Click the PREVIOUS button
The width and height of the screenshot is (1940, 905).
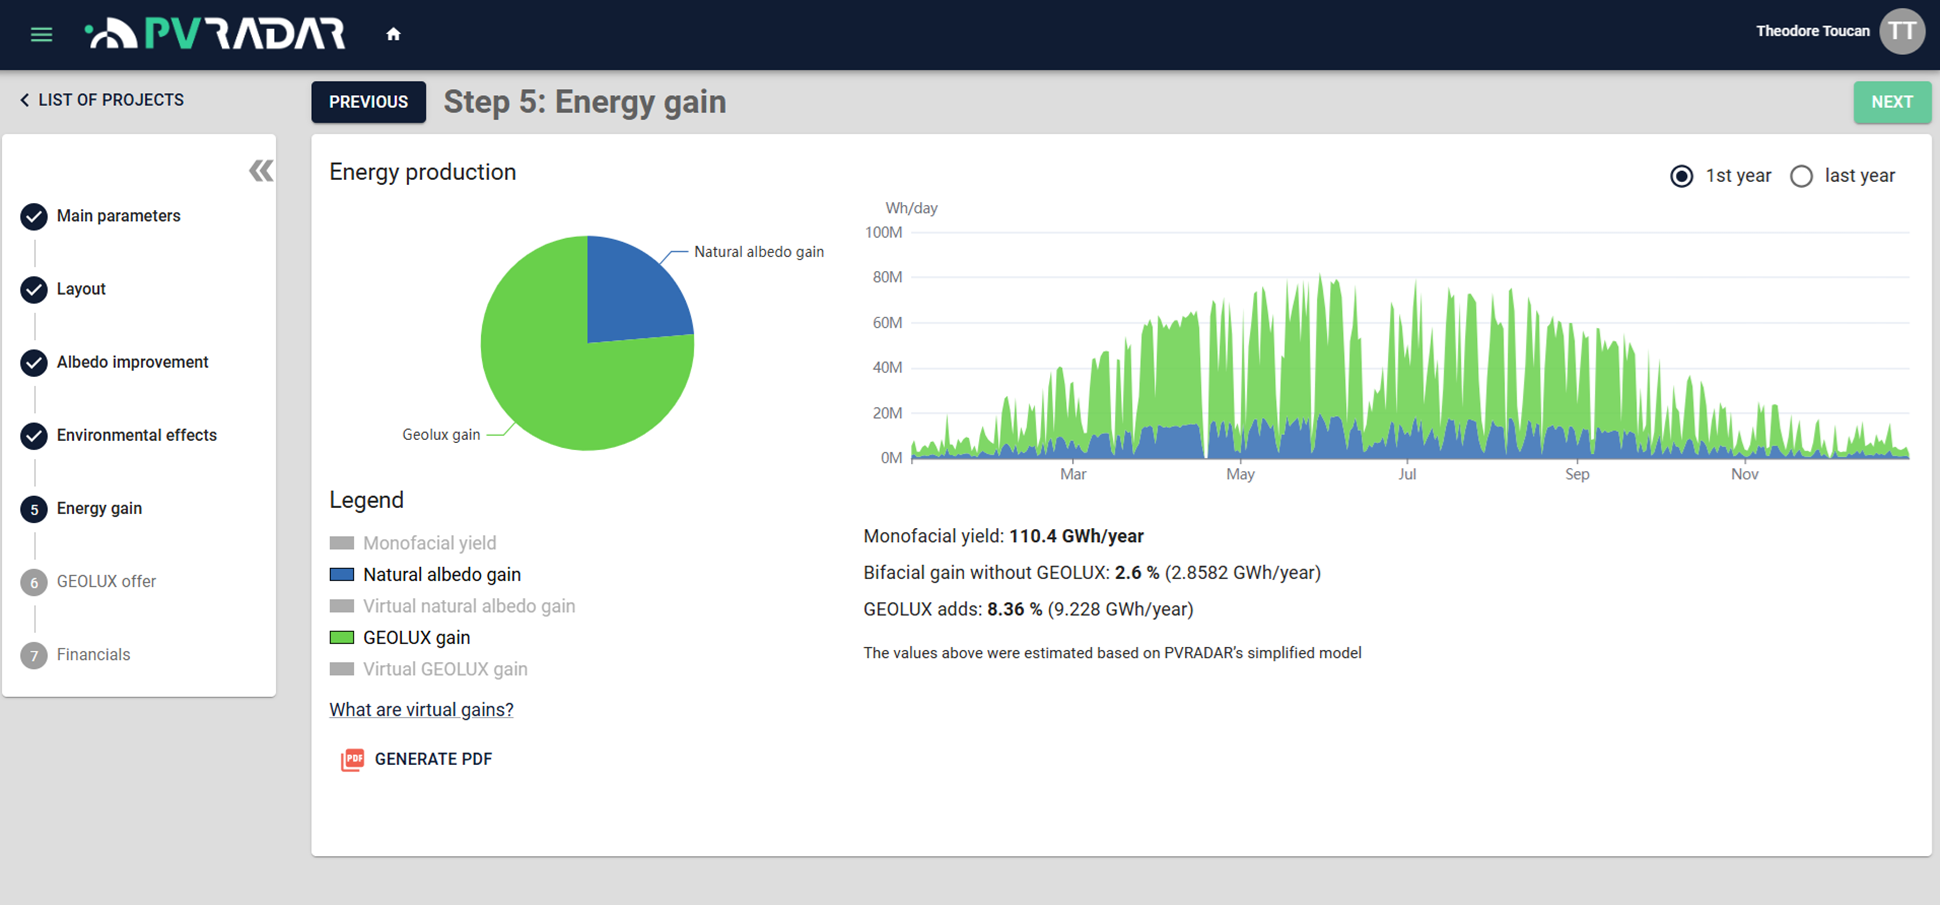tap(368, 102)
